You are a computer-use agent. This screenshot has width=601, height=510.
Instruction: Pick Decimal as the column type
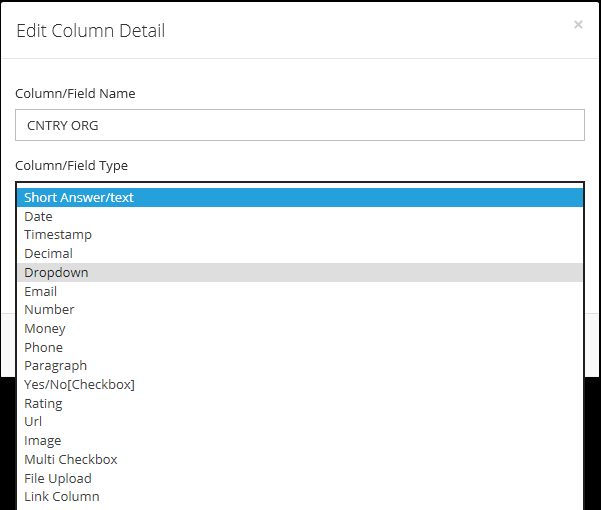(x=300, y=254)
